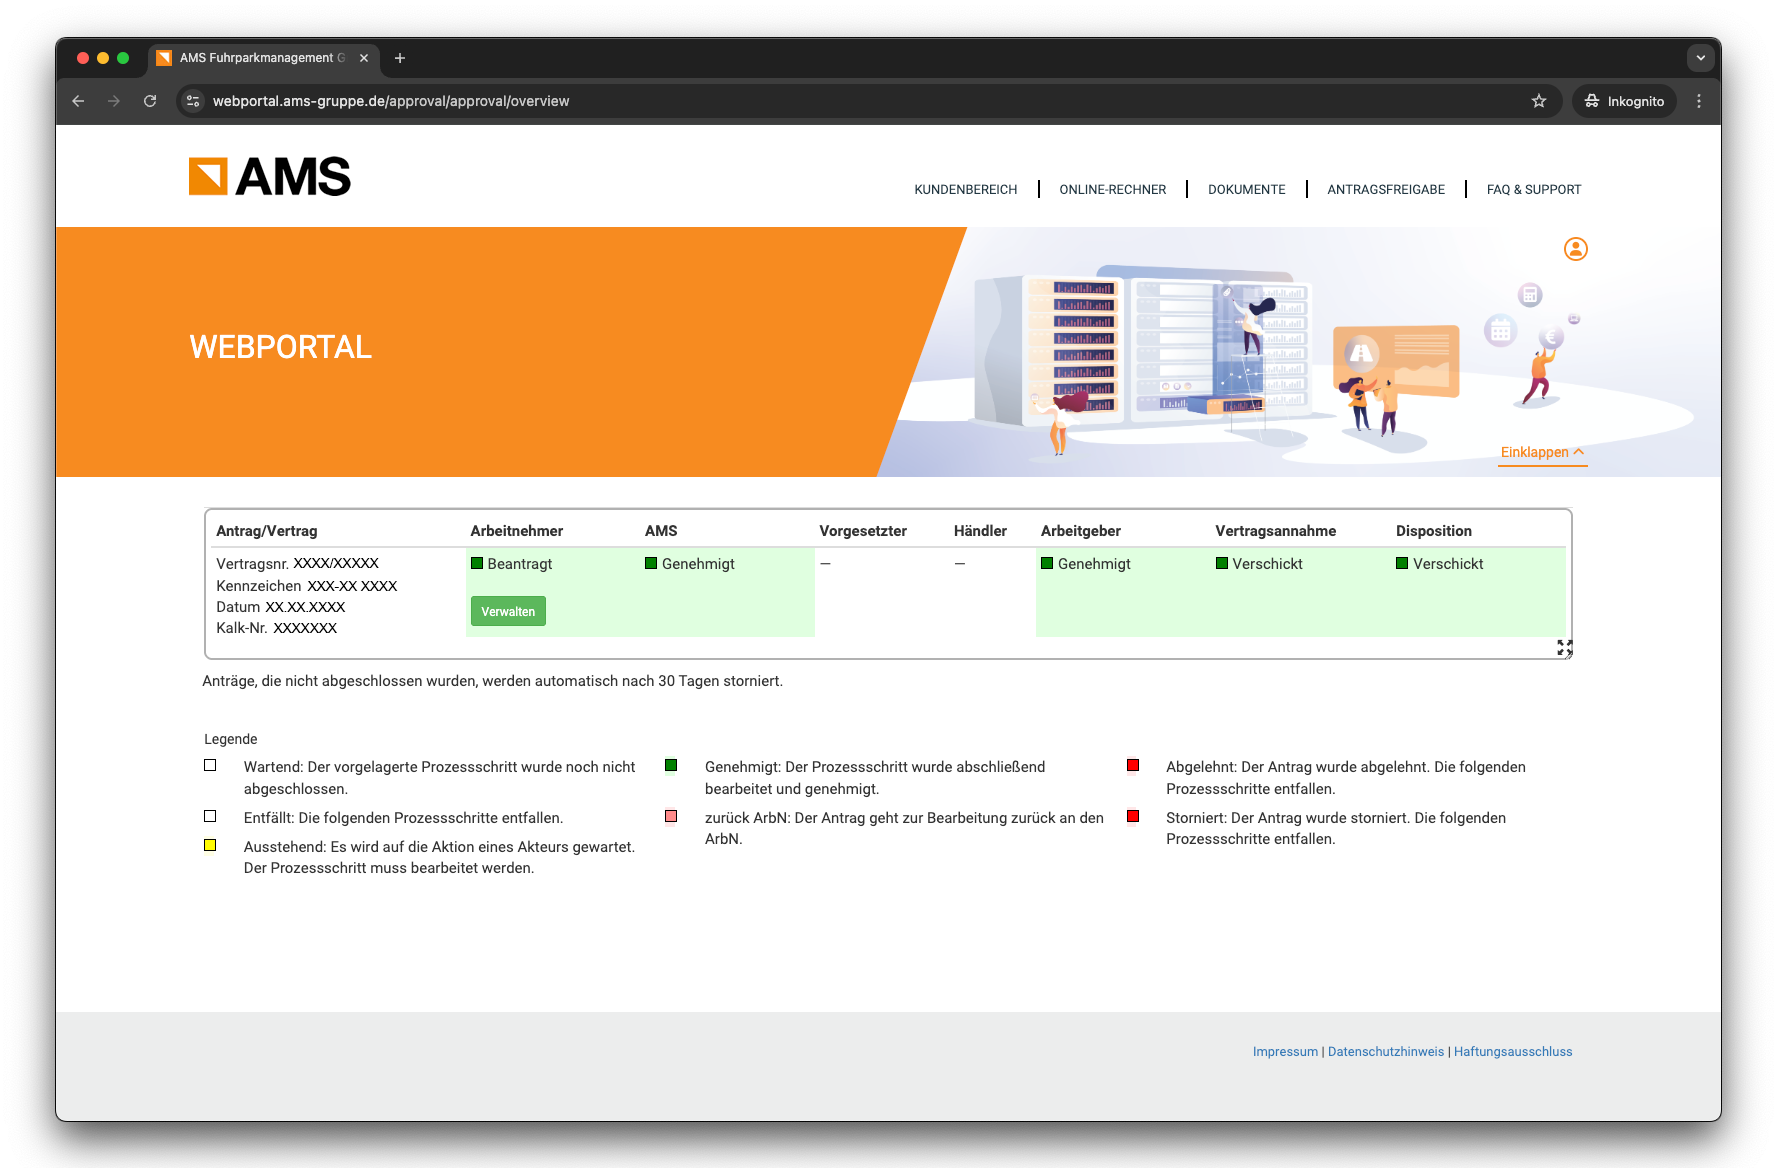The height and width of the screenshot is (1168, 1777).
Task: Open site information icon in address bar
Action: coord(194,101)
